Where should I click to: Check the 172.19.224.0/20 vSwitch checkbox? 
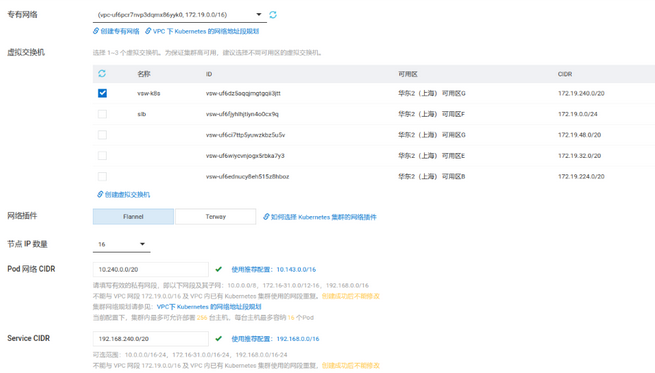pos(102,177)
